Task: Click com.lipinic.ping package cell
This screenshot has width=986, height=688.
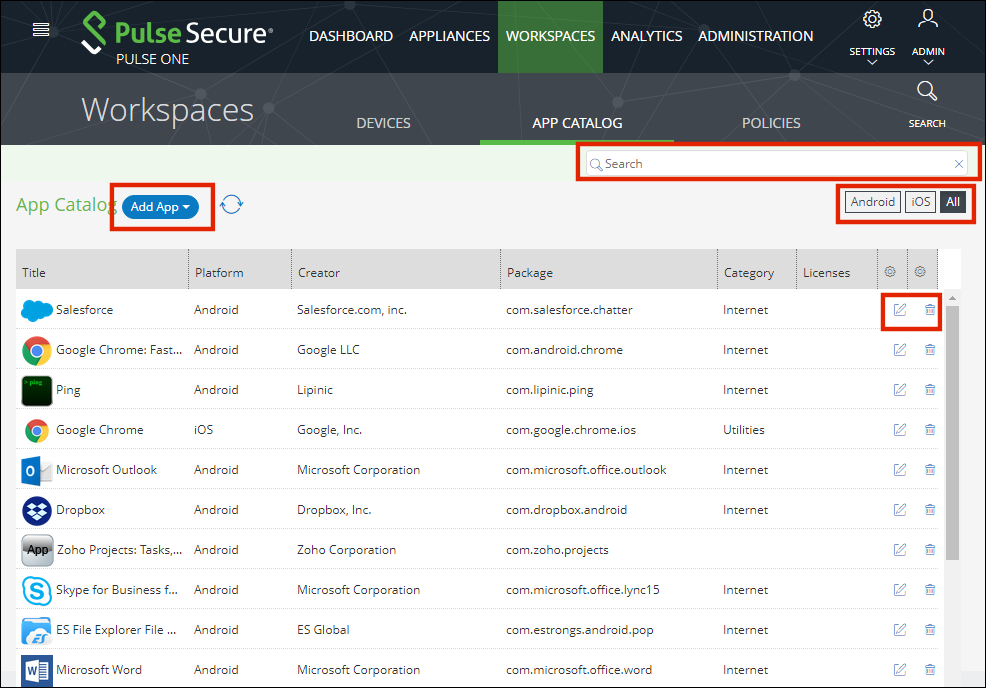Action: click(550, 390)
